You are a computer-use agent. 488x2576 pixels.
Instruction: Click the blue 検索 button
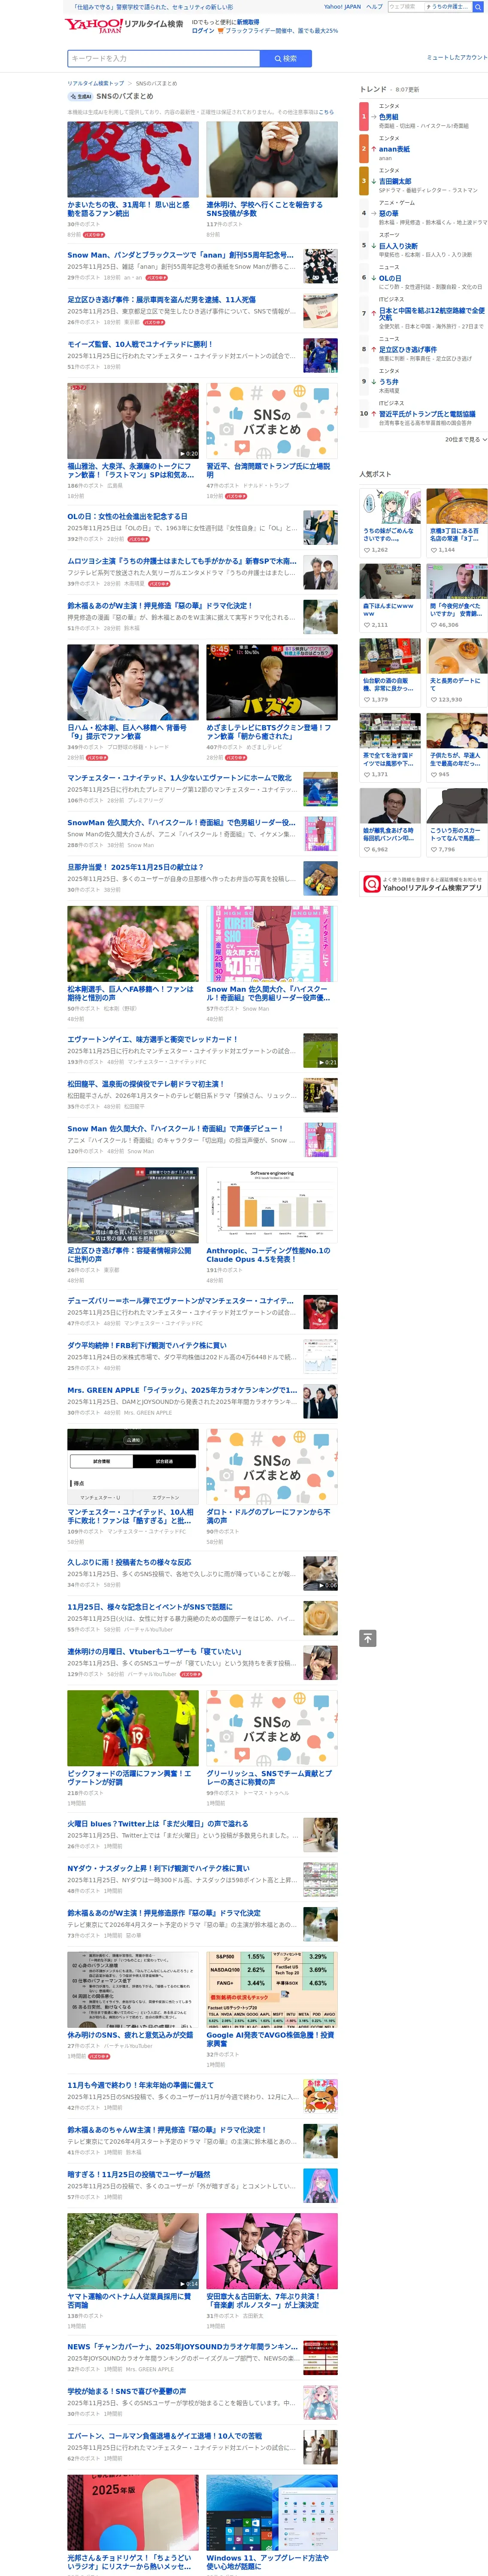[285, 59]
